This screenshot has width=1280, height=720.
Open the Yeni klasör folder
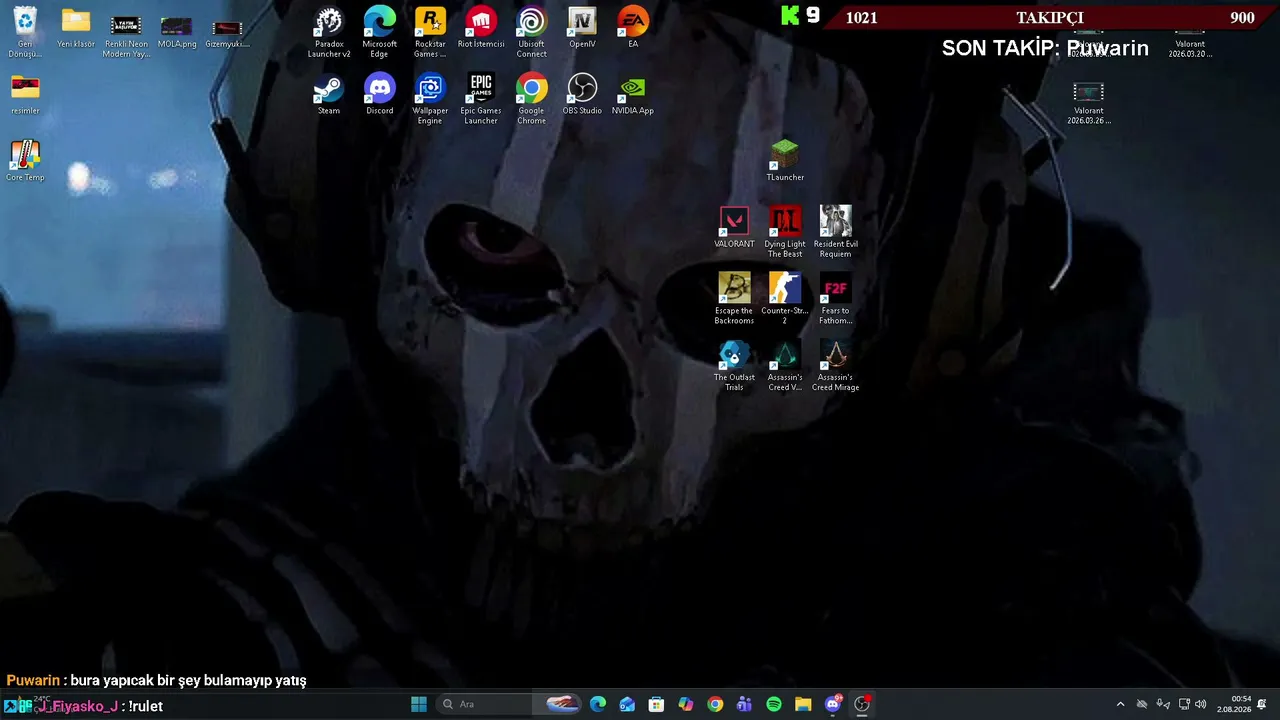pos(76,28)
